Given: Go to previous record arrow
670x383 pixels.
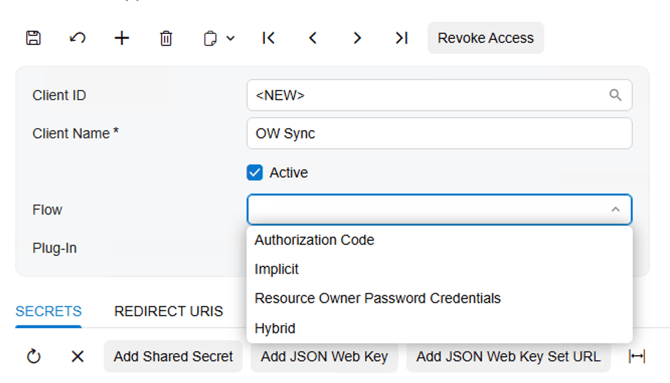Looking at the screenshot, I should tap(313, 38).
